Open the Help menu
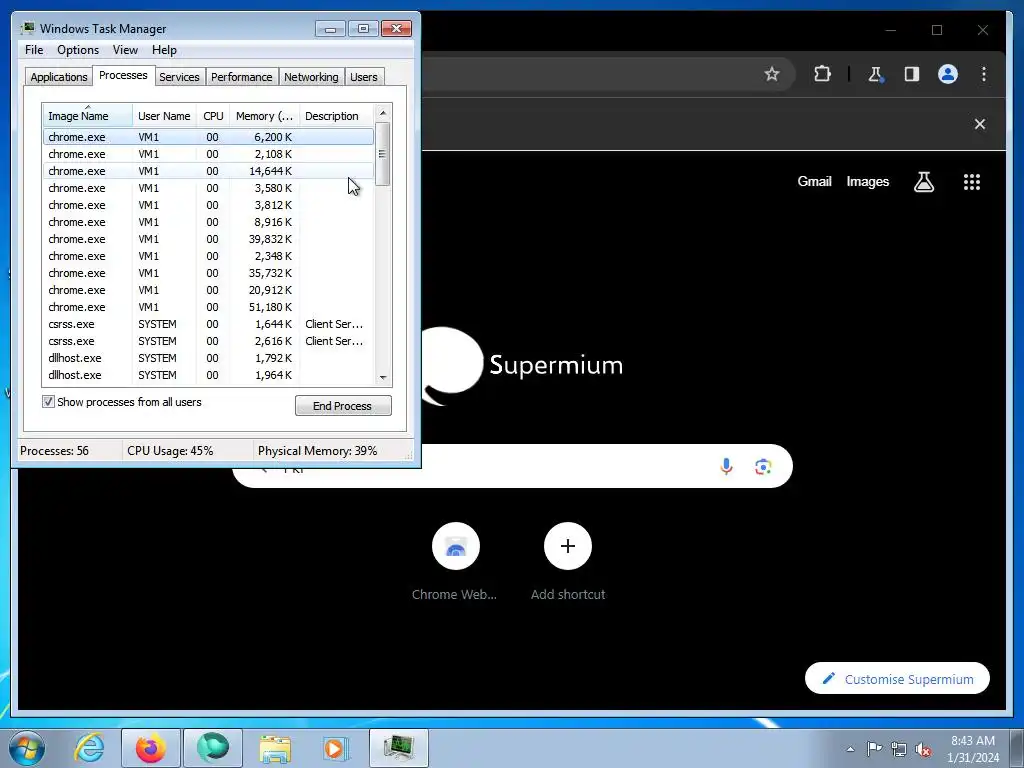 (x=164, y=50)
